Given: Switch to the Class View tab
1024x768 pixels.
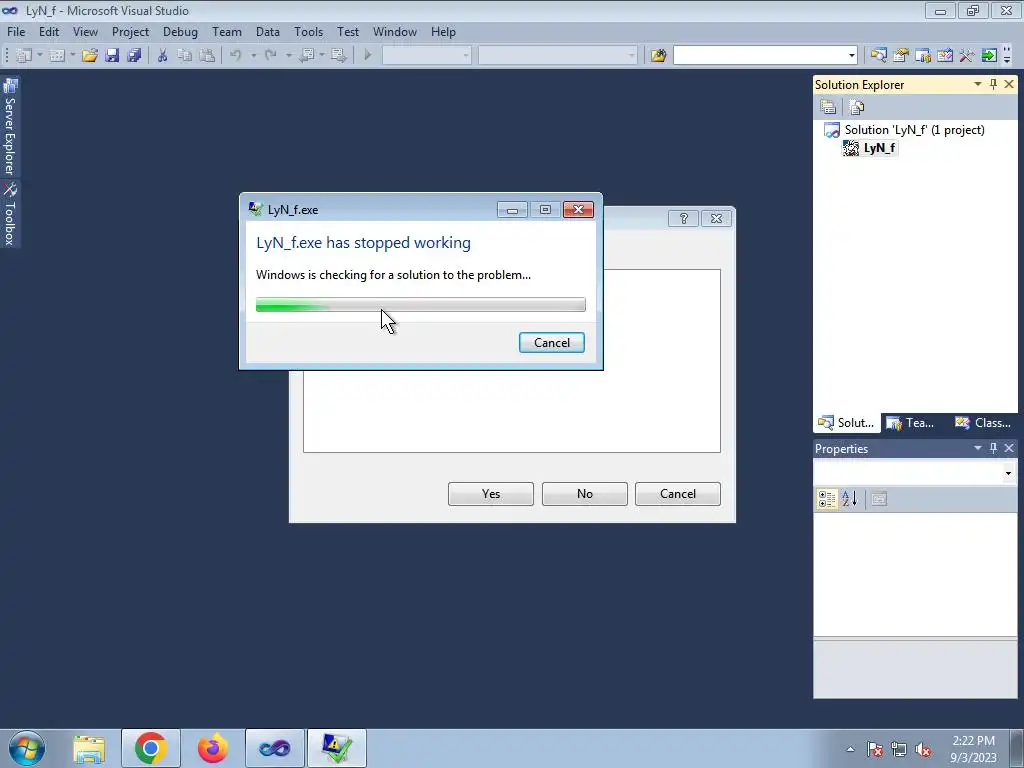Looking at the screenshot, I should point(983,423).
